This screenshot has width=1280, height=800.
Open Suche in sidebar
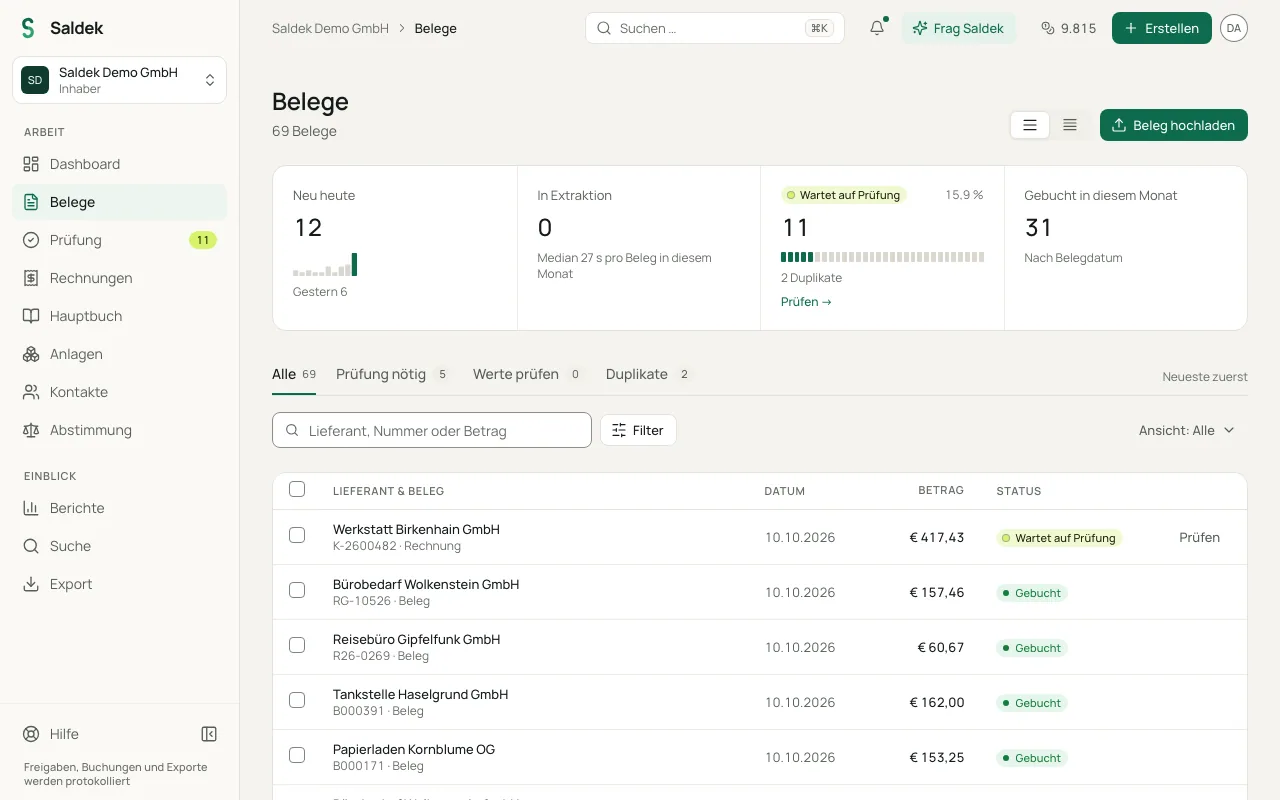coord(120,546)
